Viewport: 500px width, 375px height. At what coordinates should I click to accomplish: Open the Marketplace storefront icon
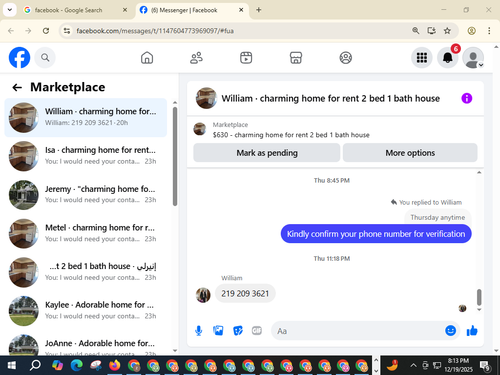click(296, 58)
